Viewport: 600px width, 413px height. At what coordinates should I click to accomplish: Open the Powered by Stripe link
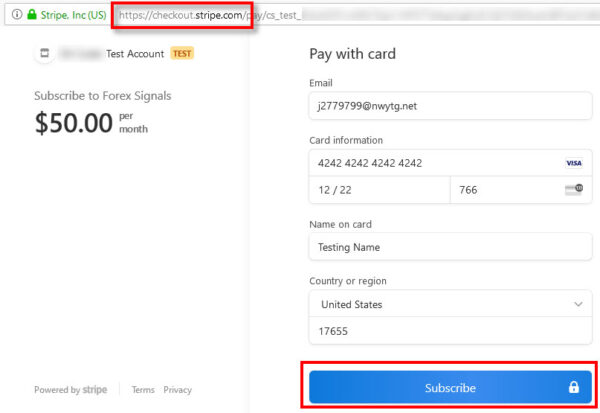(71, 390)
